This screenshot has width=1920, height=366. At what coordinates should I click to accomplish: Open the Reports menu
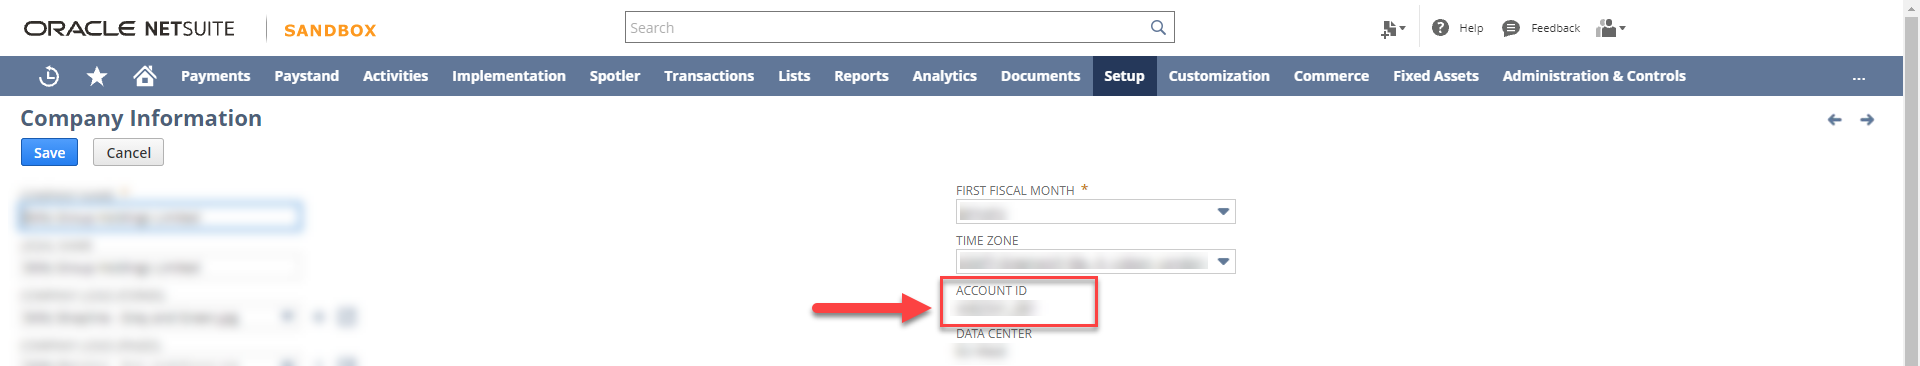point(861,76)
